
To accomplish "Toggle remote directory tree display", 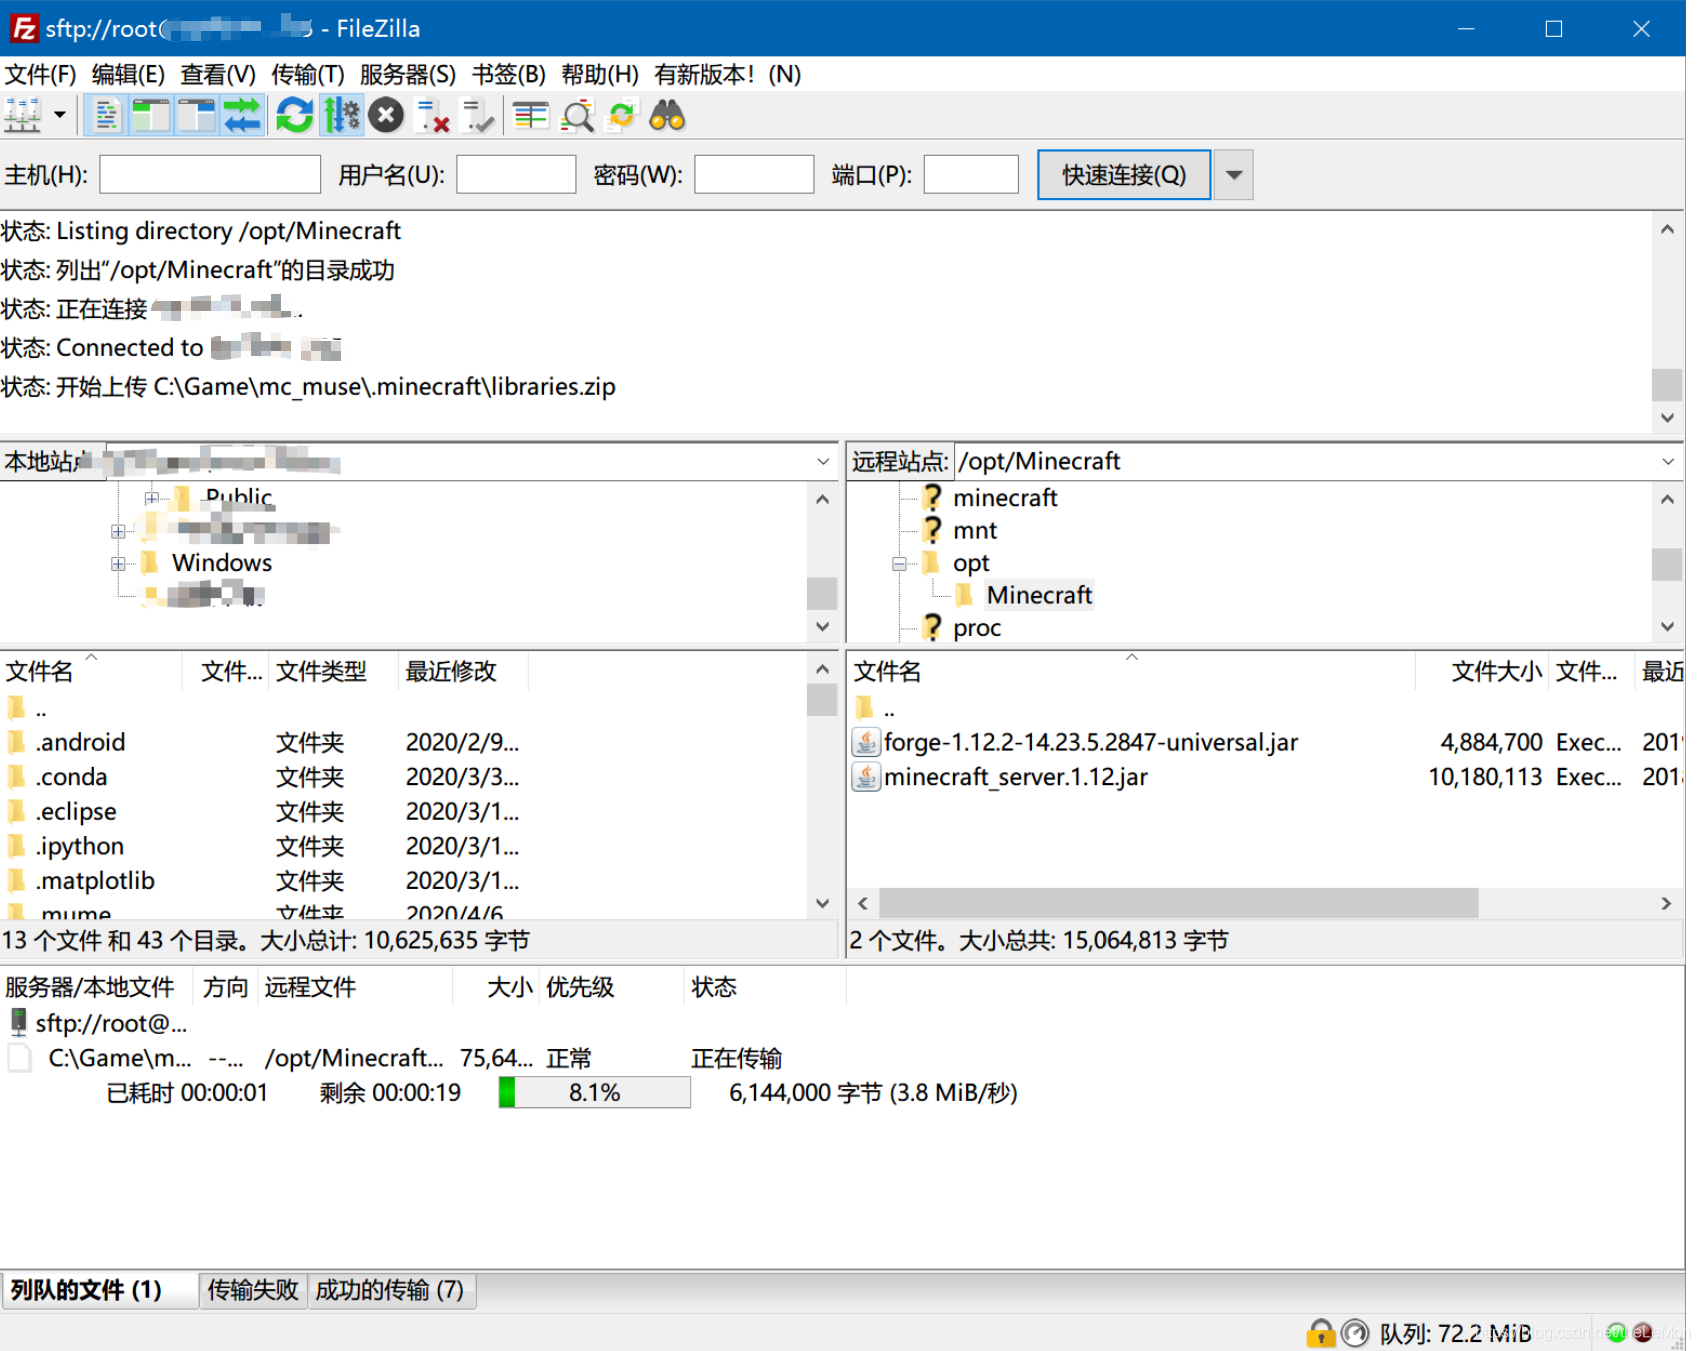I will [197, 116].
